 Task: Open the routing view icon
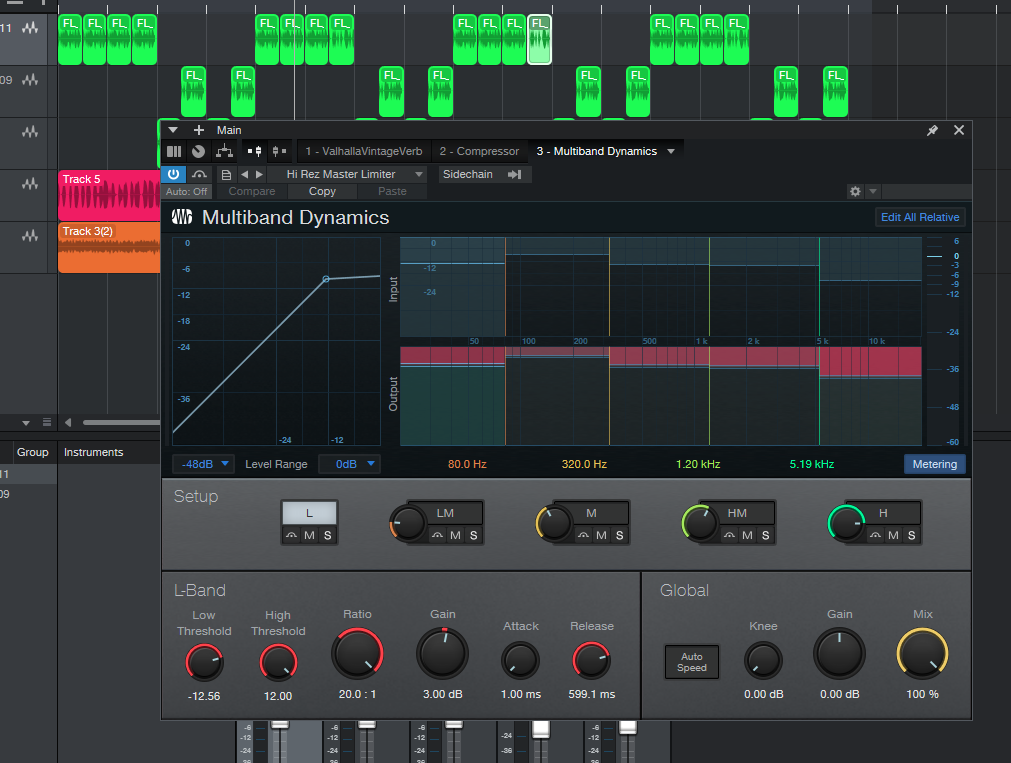coord(224,152)
